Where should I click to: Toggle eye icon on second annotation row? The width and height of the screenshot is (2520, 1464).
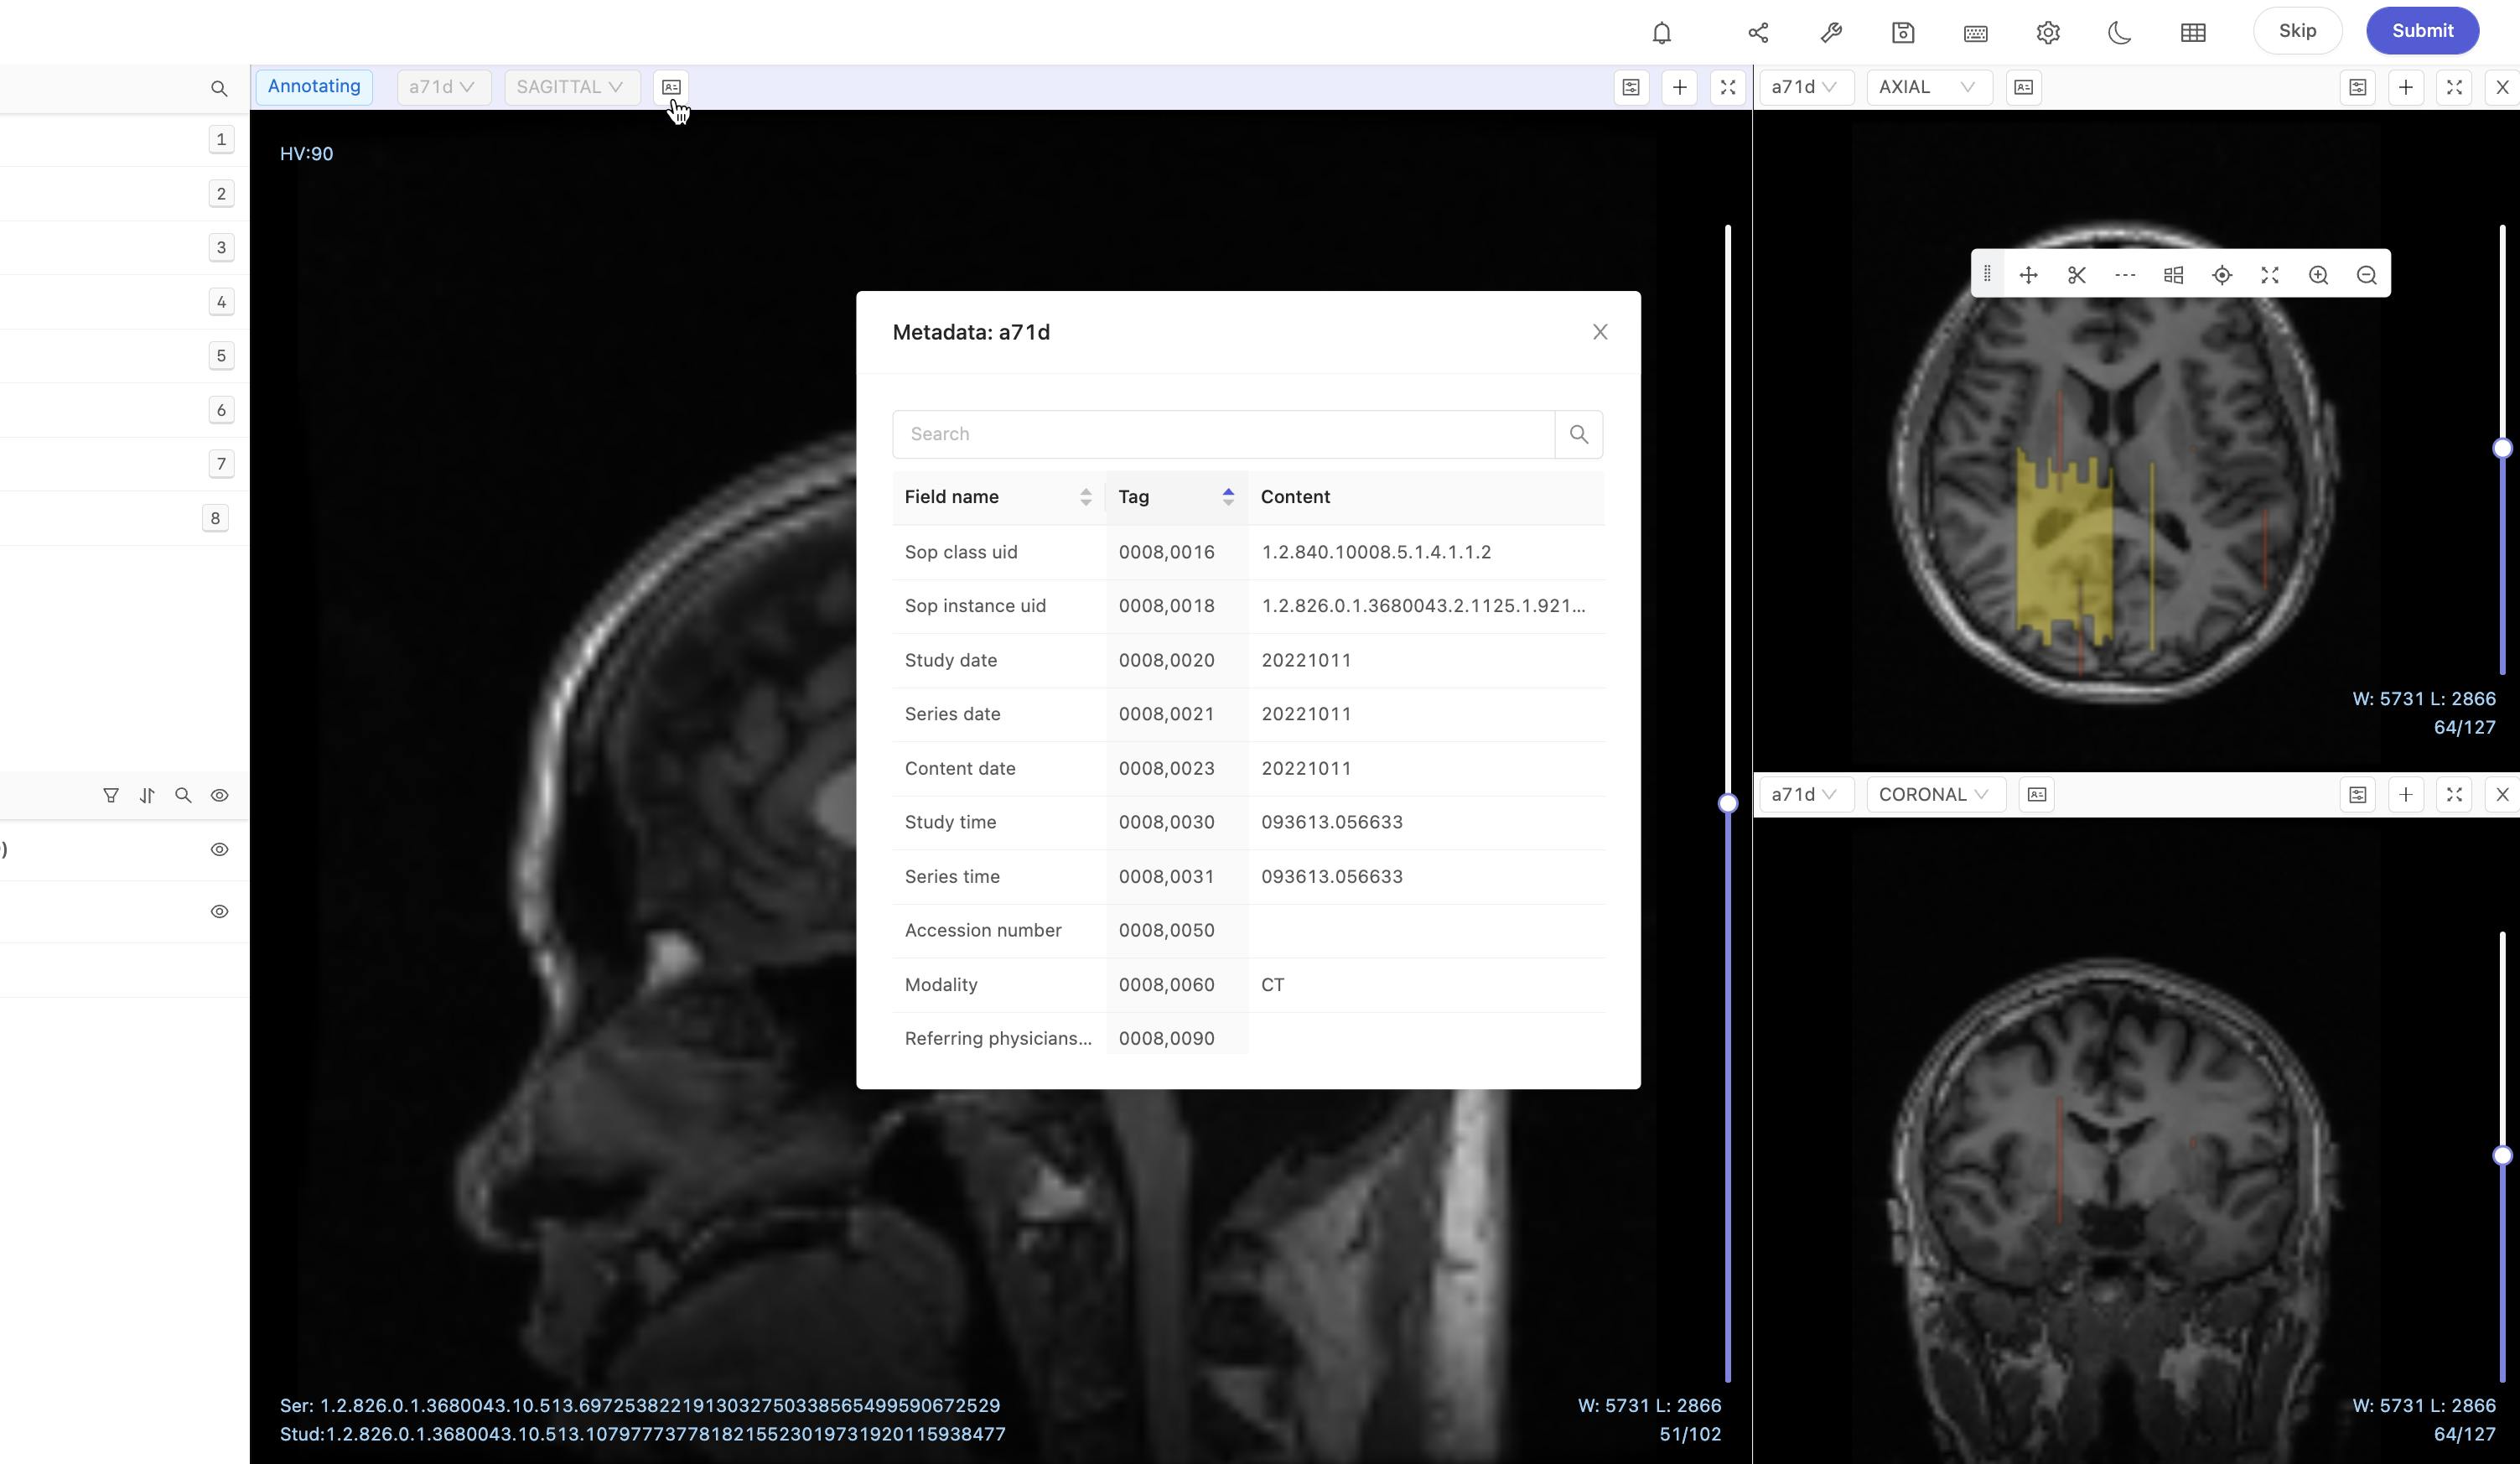coord(219,911)
